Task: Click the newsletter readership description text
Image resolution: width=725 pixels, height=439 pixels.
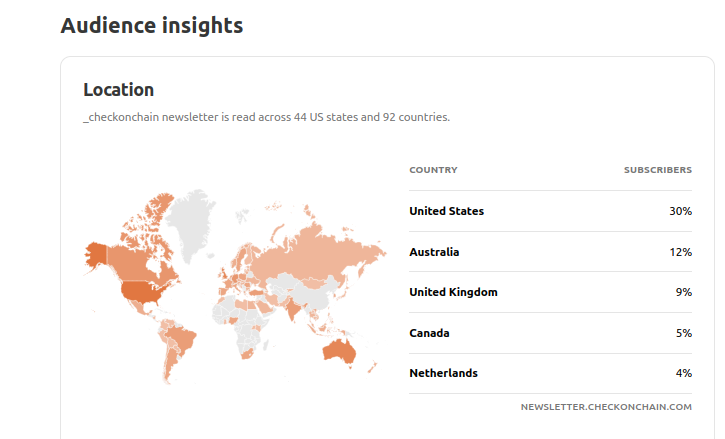Action: click(x=266, y=117)
